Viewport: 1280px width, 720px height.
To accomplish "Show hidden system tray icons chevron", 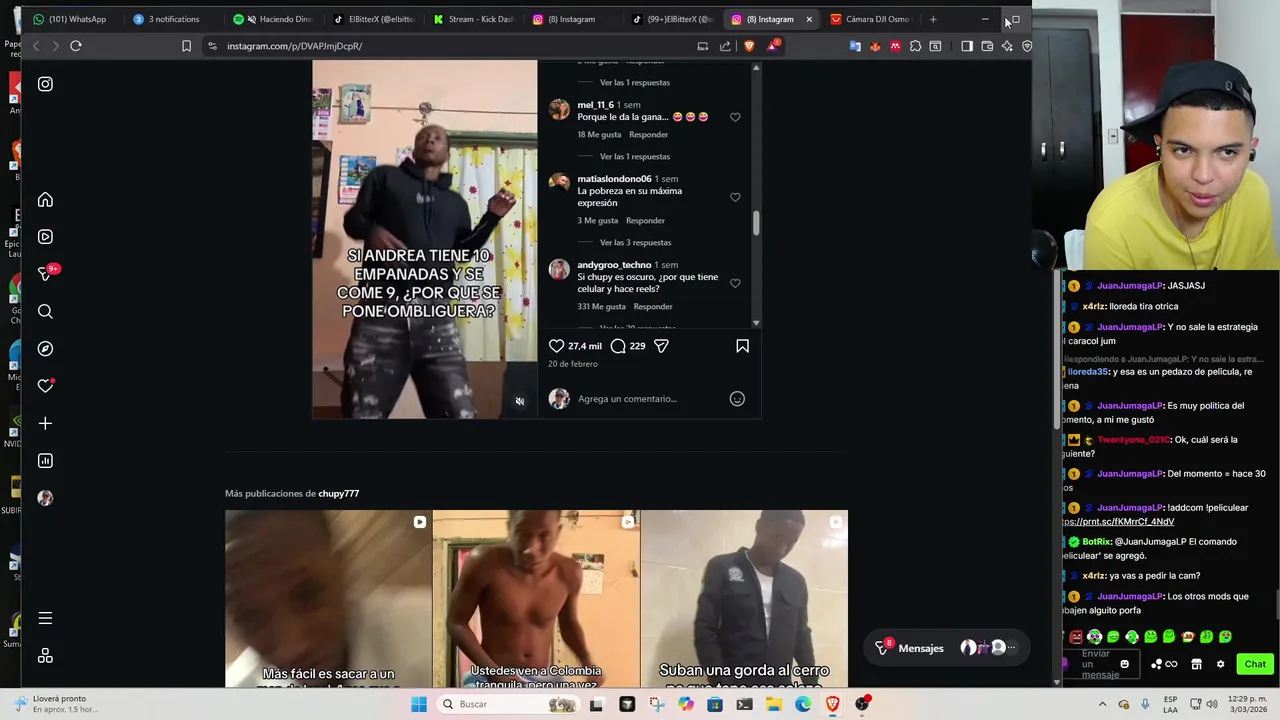I will tap(1101, 704).
